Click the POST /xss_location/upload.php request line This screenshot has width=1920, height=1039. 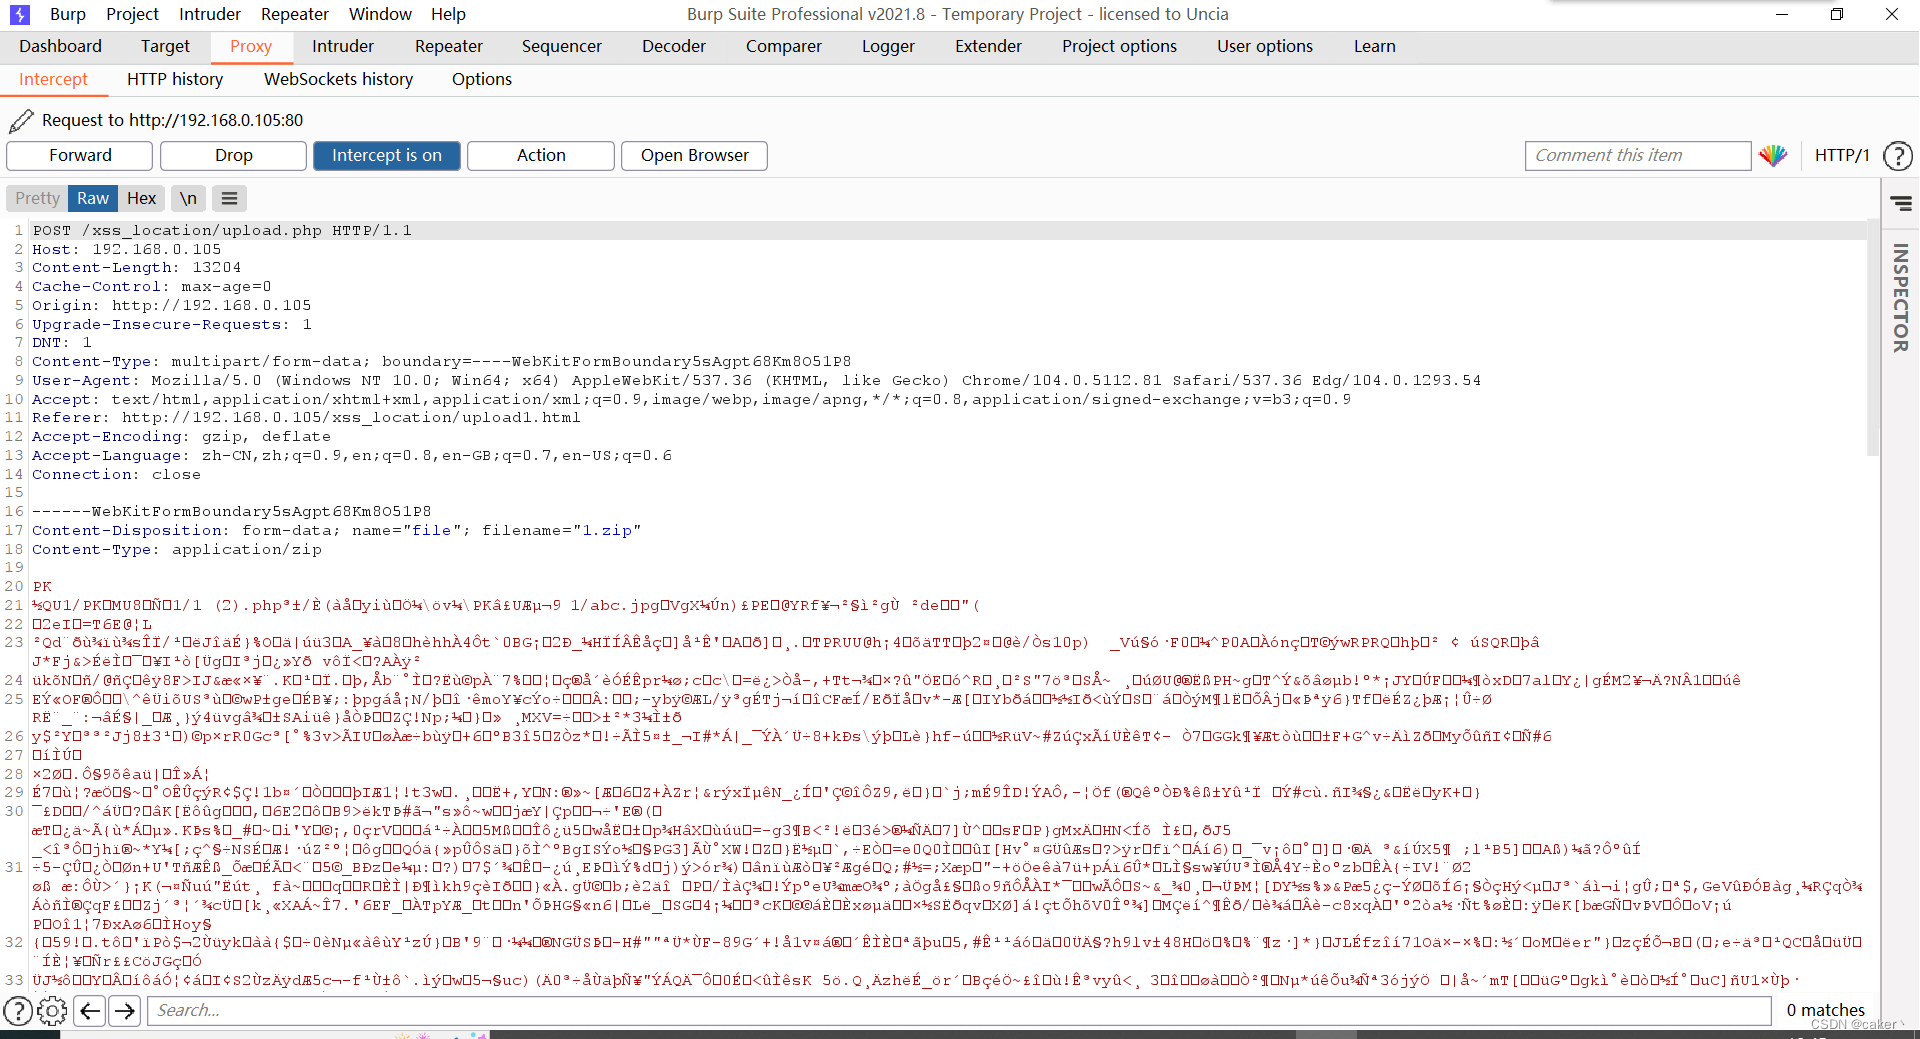coord(222,230)
